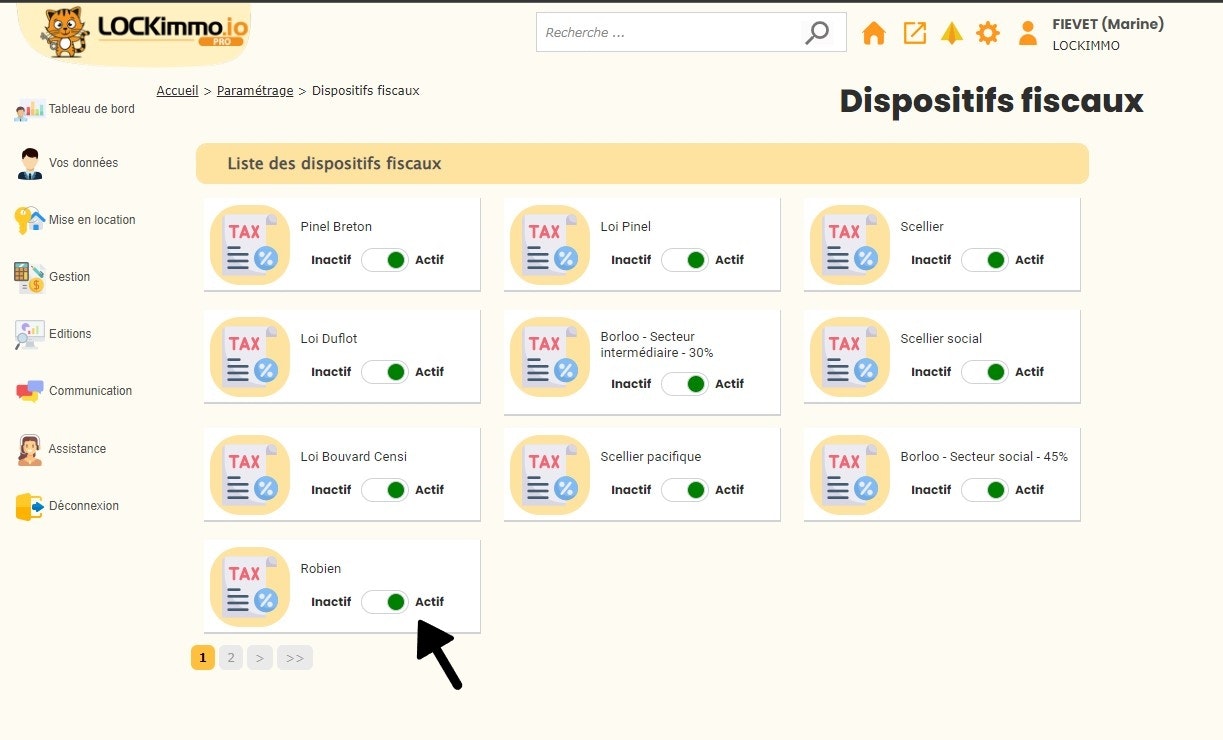The image size is (1223, 740).
Task: Select Gestion in the sidebar menu
Action: (x=69, y=277)
